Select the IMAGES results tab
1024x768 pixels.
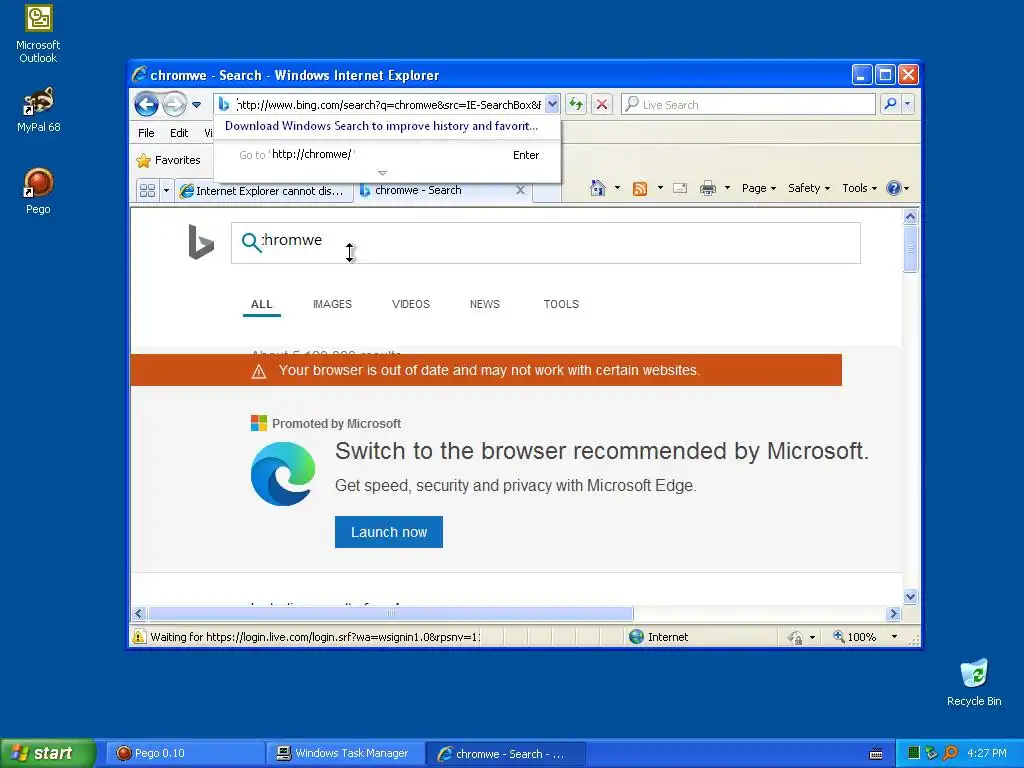click(x=332, y=304)
